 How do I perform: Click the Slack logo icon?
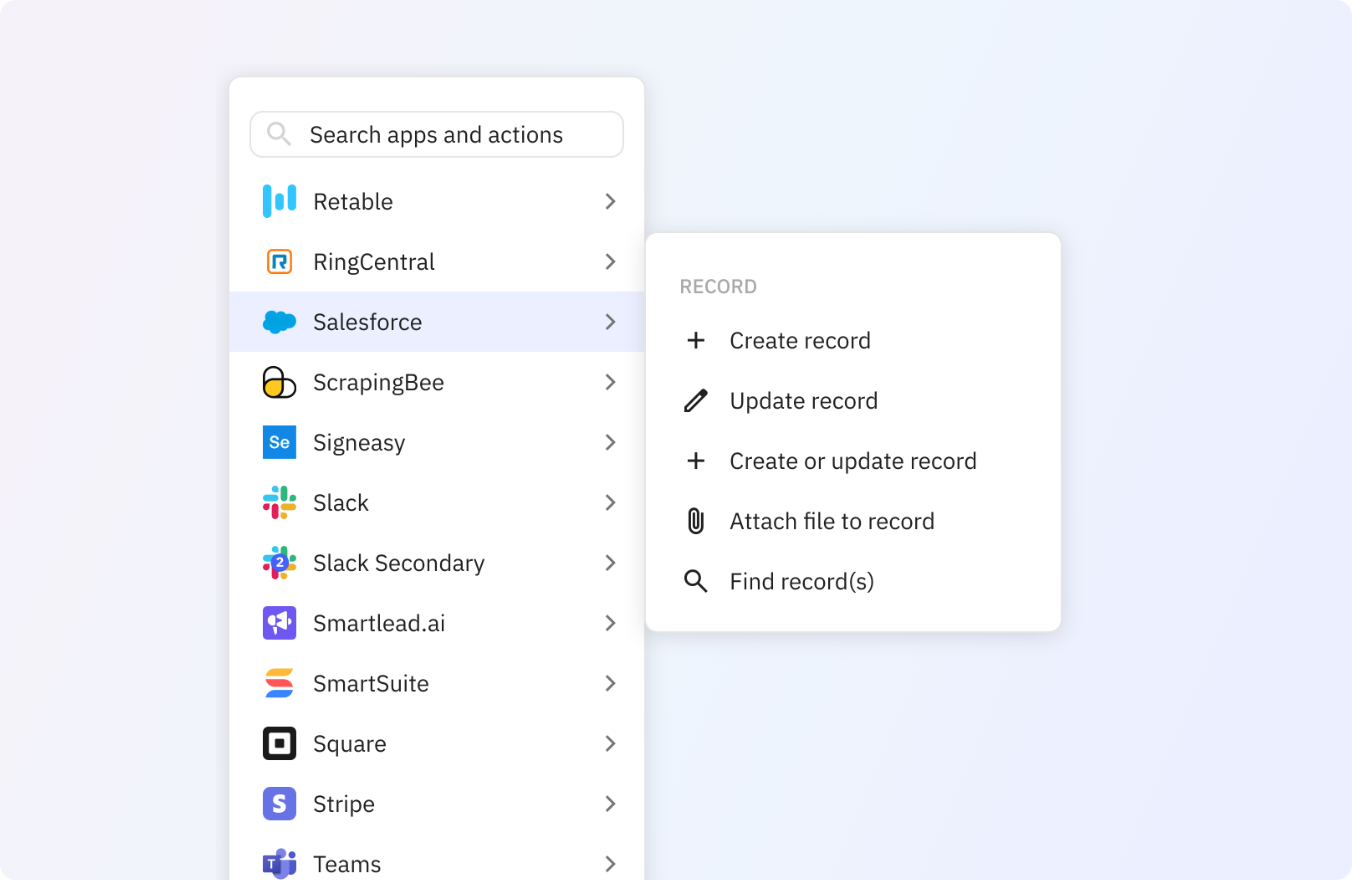(x=279, y=502)
